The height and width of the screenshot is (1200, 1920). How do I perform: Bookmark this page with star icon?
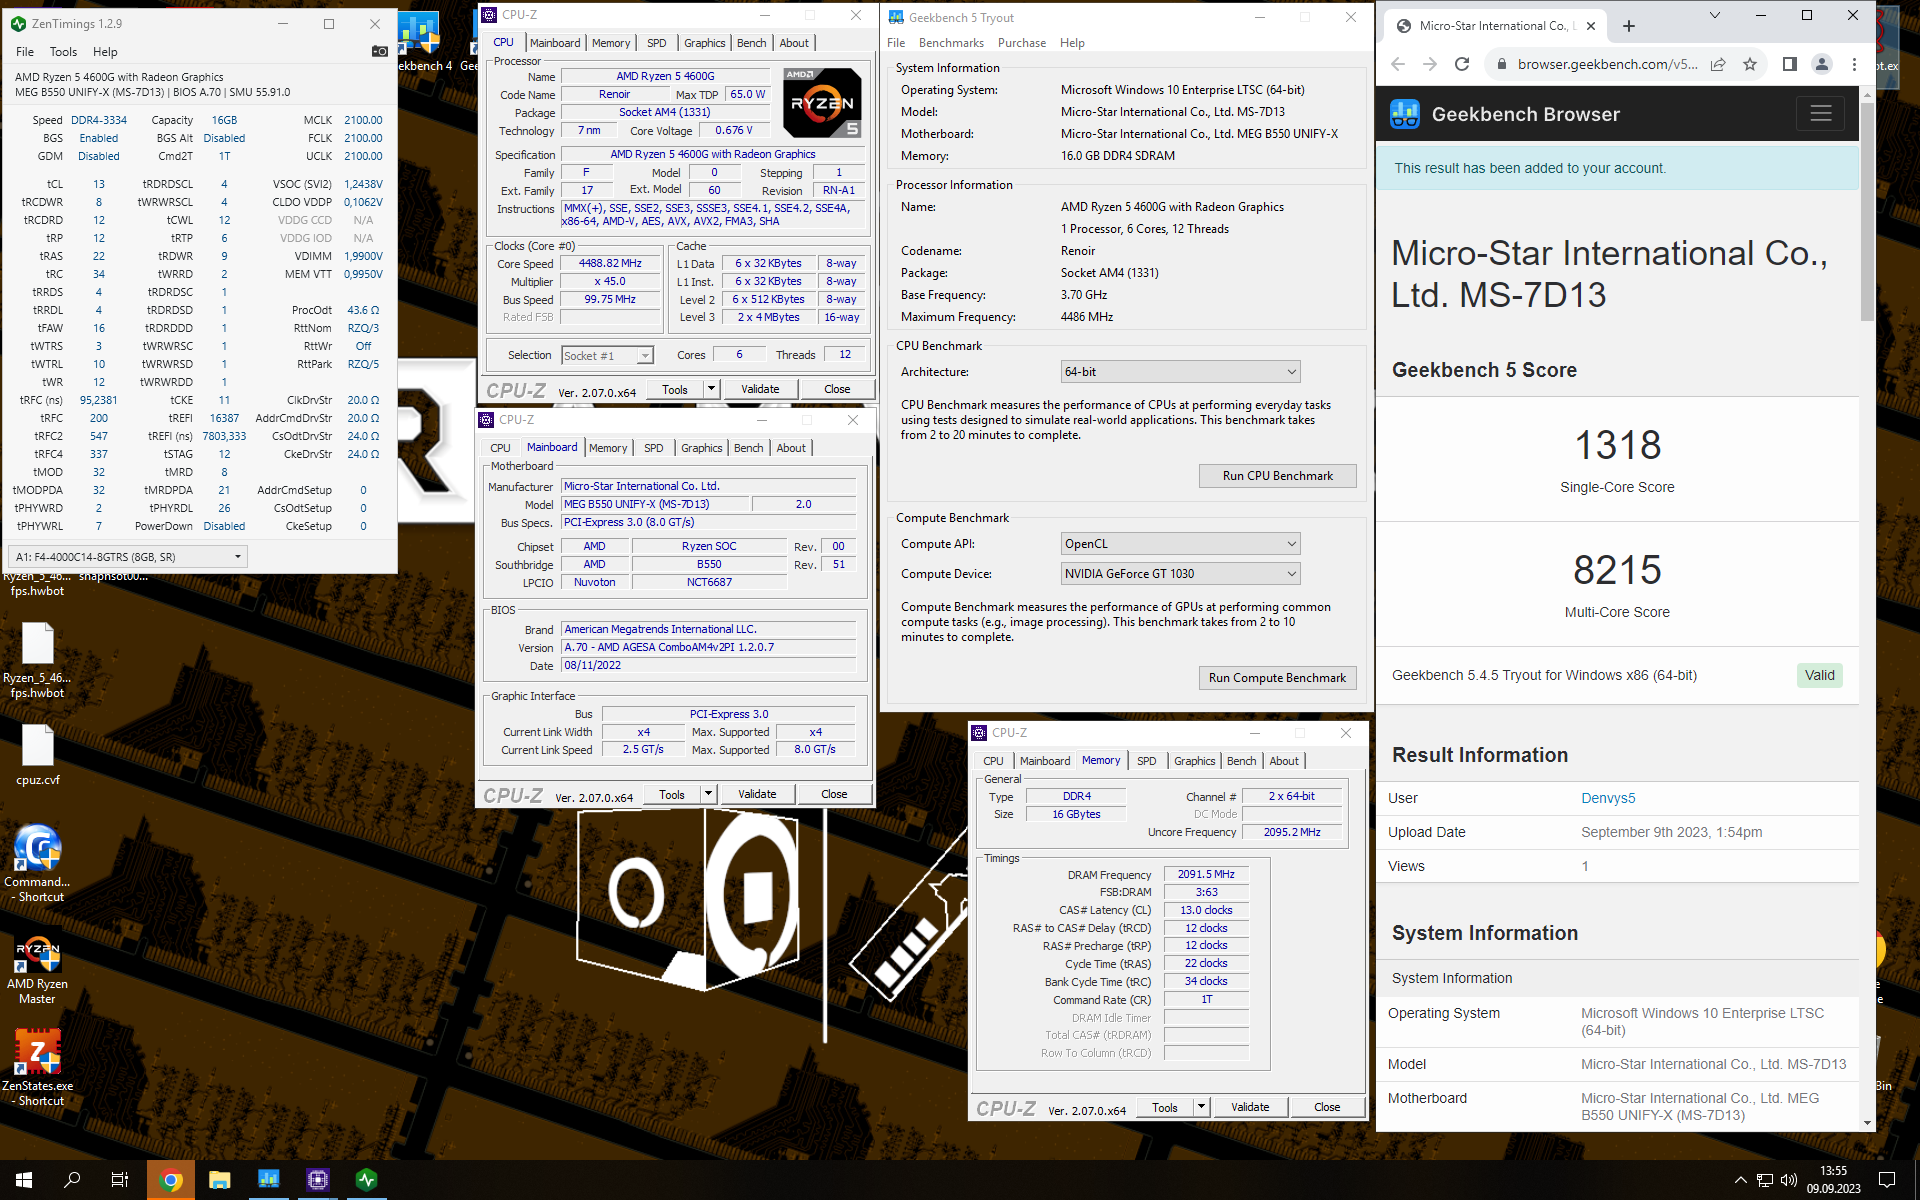1750,64
